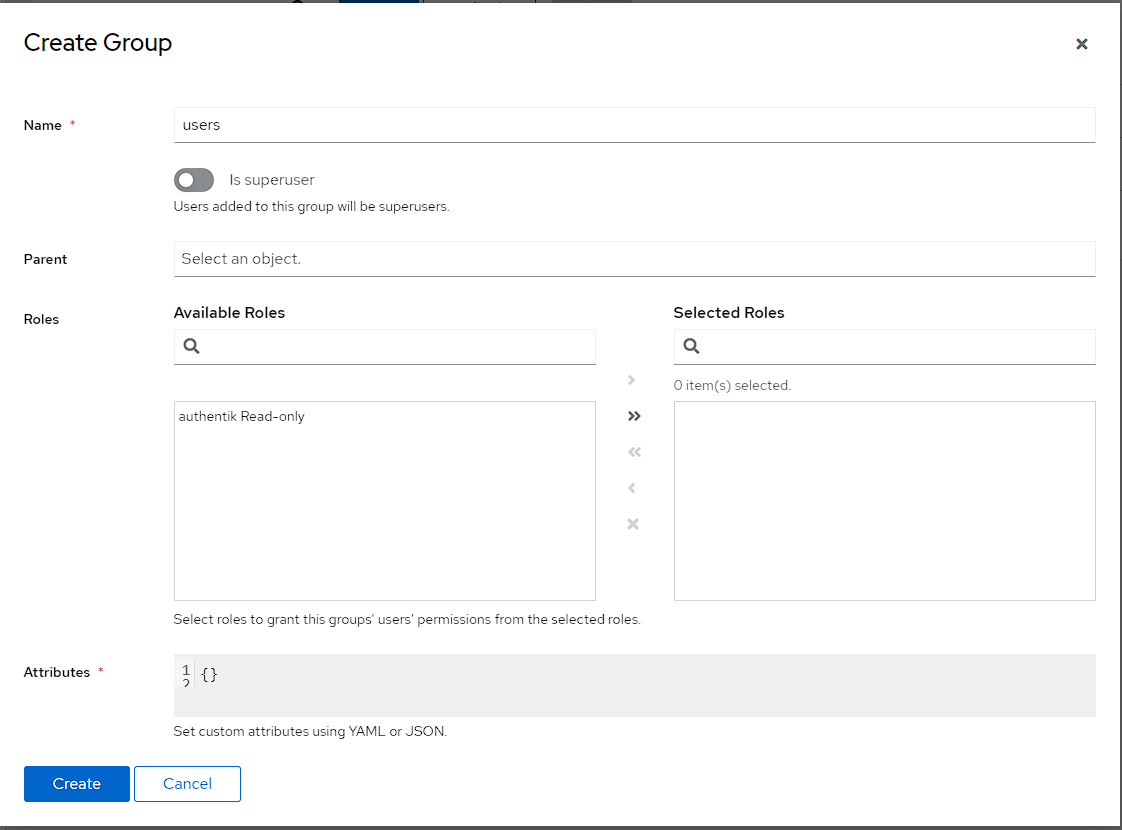
Task: Click the magnifier icon under Available Roles
Action: coord(192,347)
